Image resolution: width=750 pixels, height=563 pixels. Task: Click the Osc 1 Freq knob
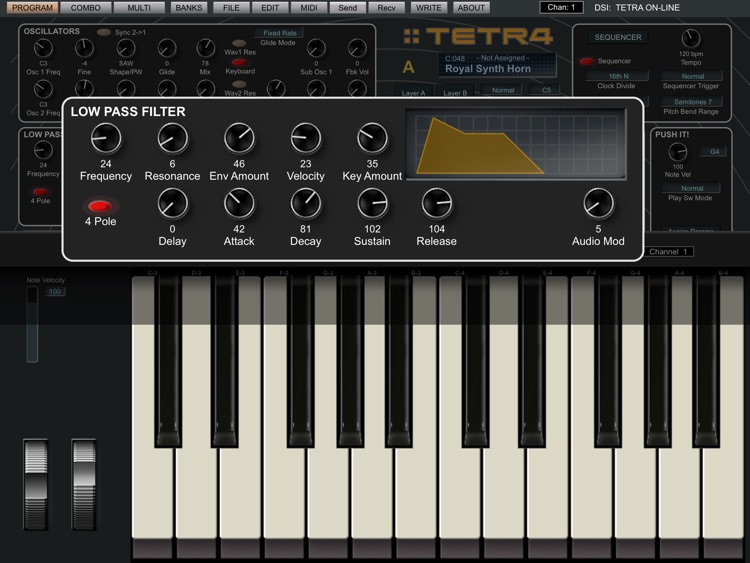(x=43, y=48)
